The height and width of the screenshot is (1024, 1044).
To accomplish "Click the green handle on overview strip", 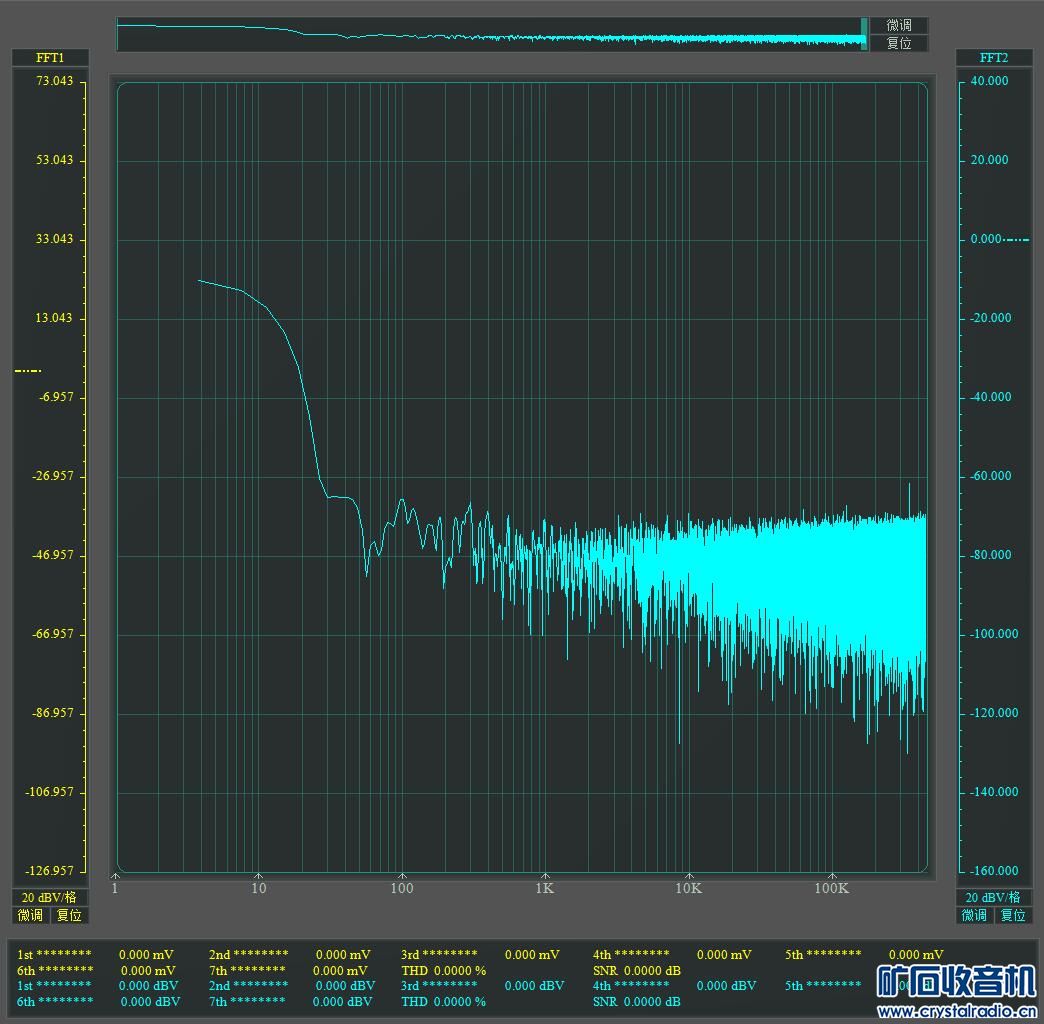I will pyautogui.click(x=864, y=33).
